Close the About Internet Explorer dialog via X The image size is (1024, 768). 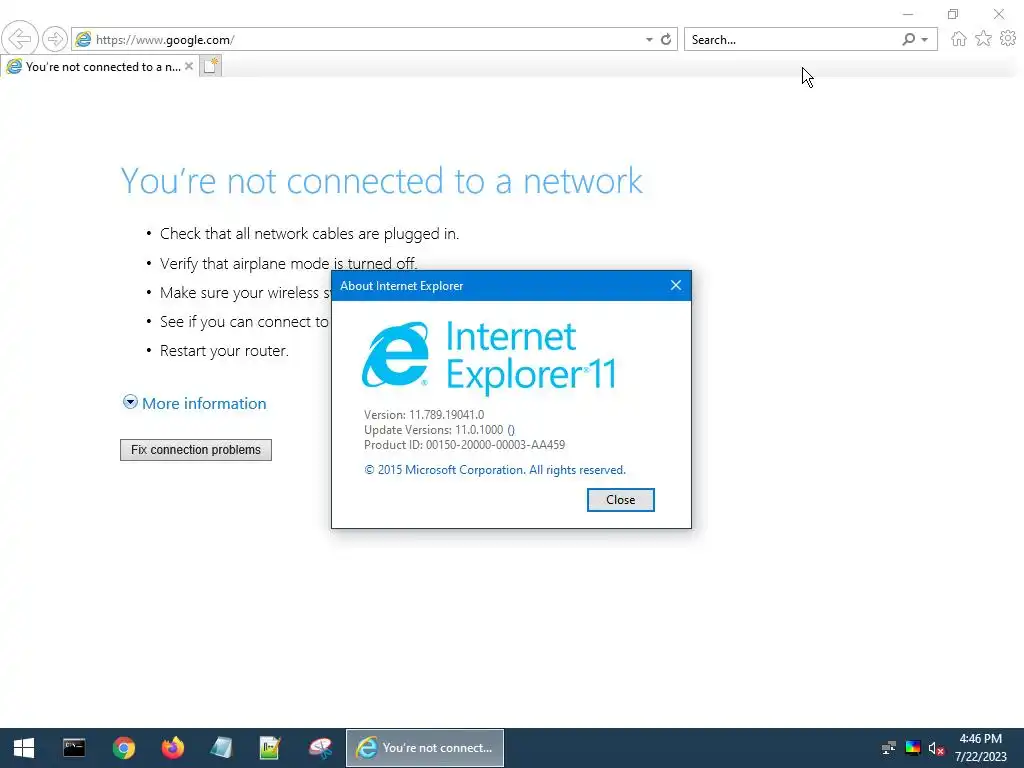tap(676, 285)
